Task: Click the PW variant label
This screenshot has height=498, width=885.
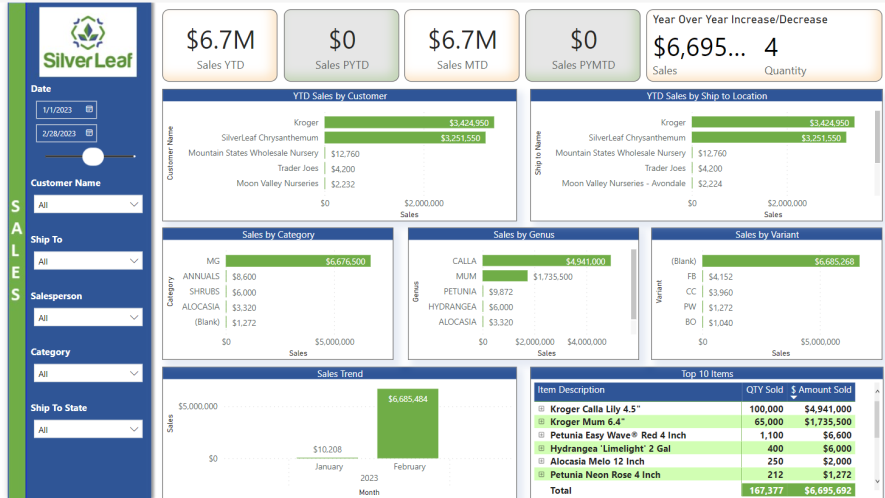Action: (690, 307)
